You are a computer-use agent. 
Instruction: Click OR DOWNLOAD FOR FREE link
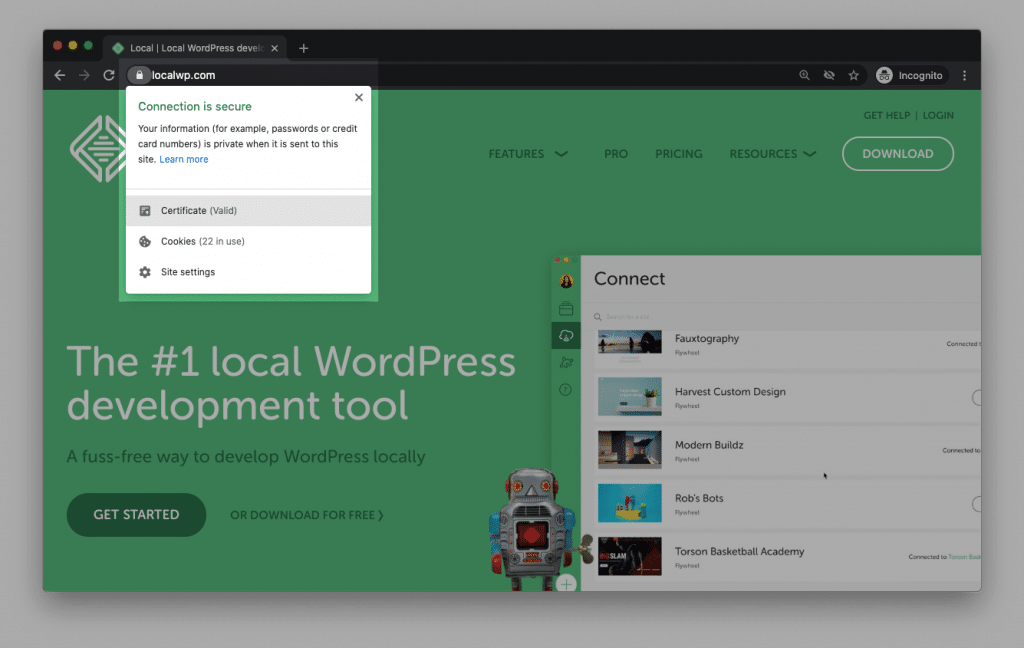(306, 515)
